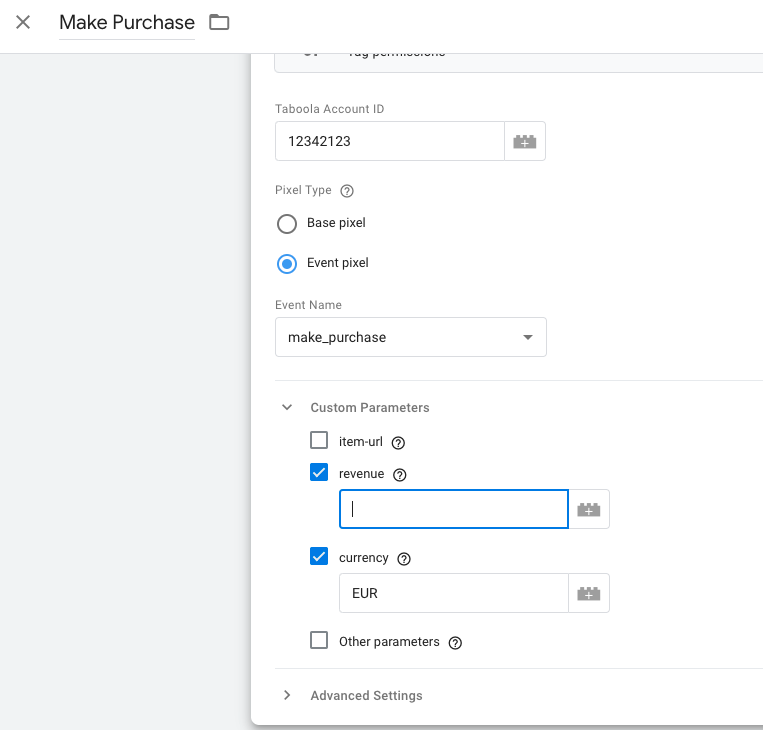763x730 pixels.
Task: Show help for revenue parameter
Action: tap(400, 475)
